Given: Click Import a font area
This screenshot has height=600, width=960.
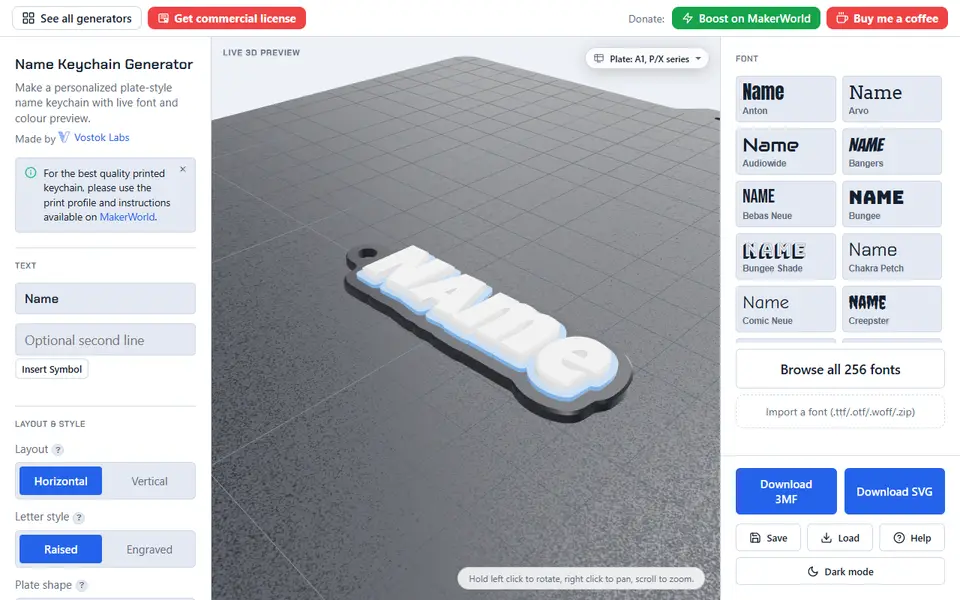Looking at the screenshot, I should pyautogui.click(x=840, y=412).
